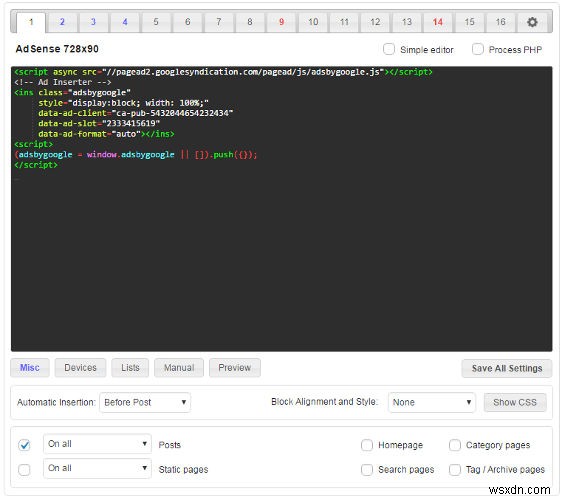Click the adsbygoogle push code line

(x=136, y=155)
